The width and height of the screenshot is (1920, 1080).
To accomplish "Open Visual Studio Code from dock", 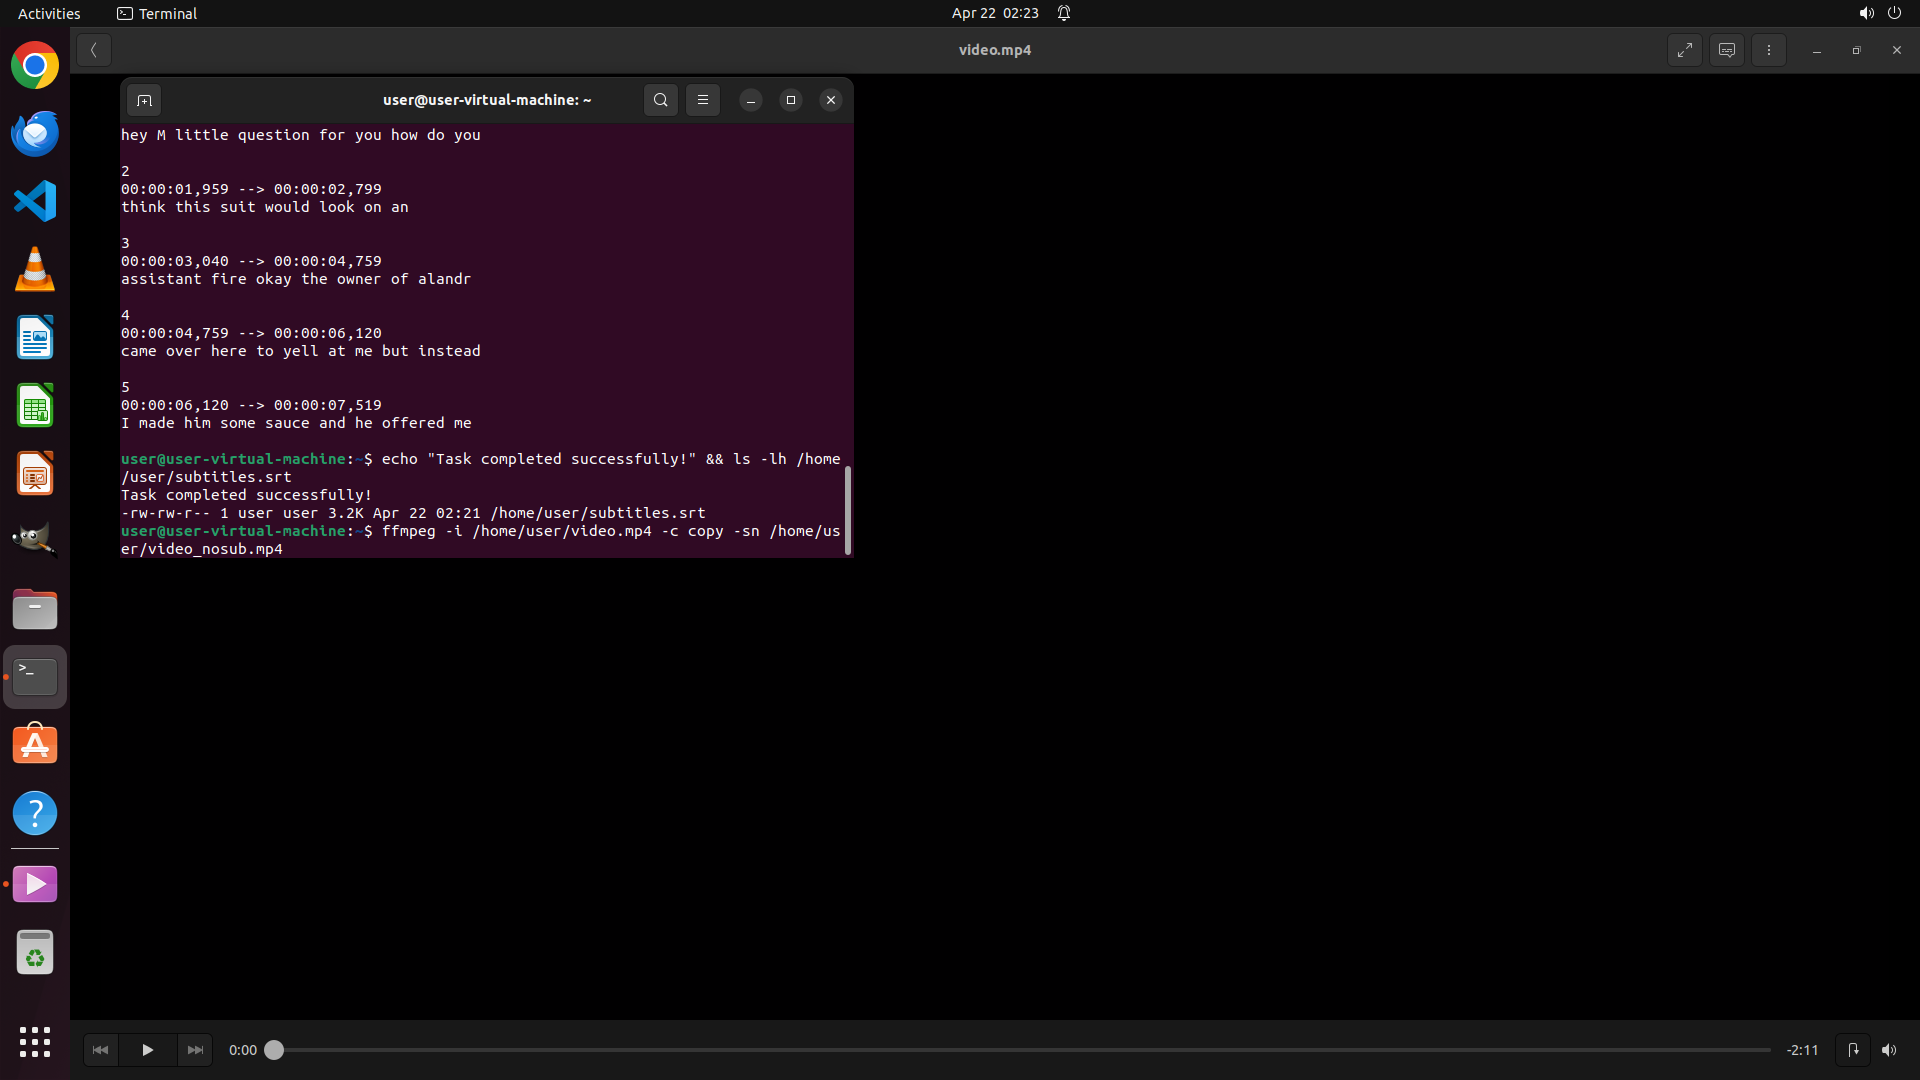I will (35, 201).
